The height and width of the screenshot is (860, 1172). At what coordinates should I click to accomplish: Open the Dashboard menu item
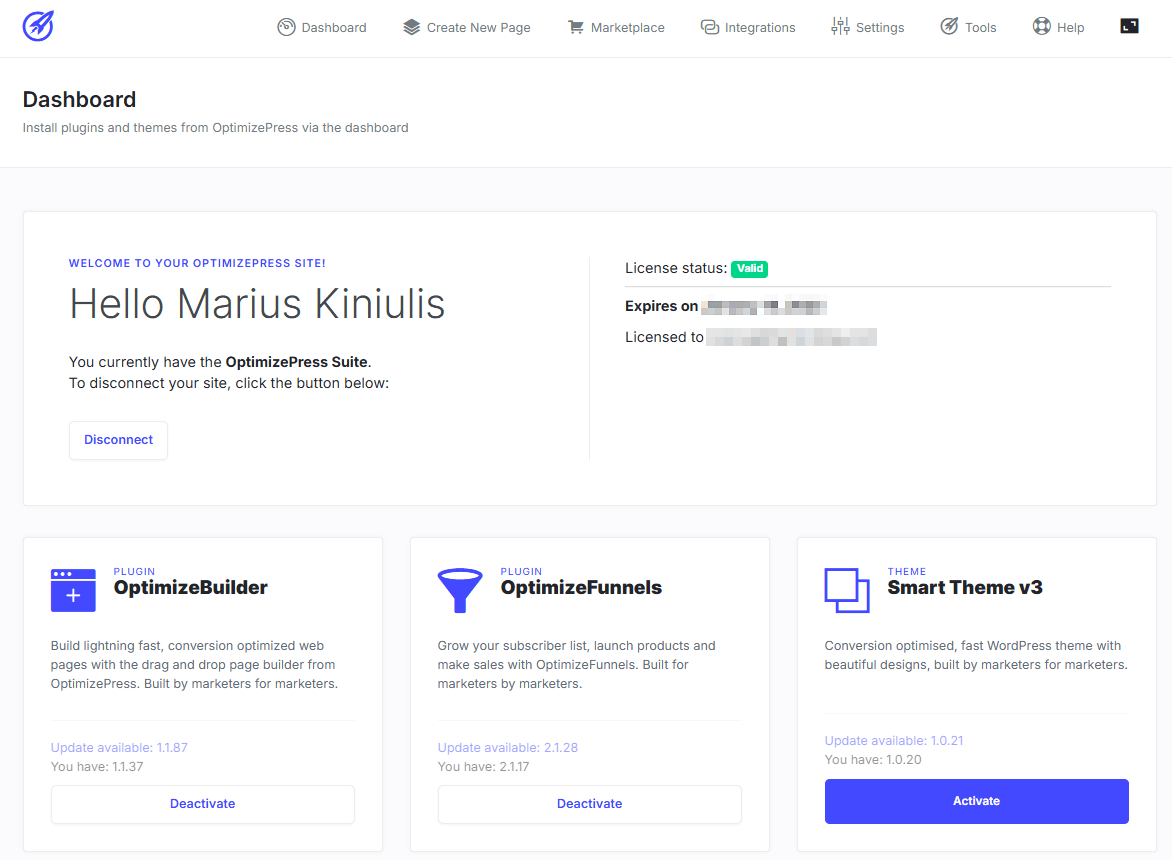click(322, 27)
